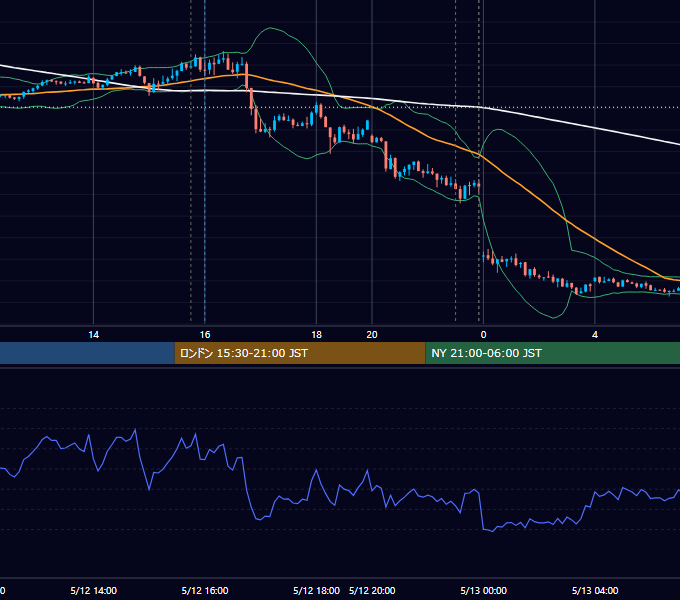Click the 5/12 14:00 time label

pyautogui.click(x=94, y=590)
